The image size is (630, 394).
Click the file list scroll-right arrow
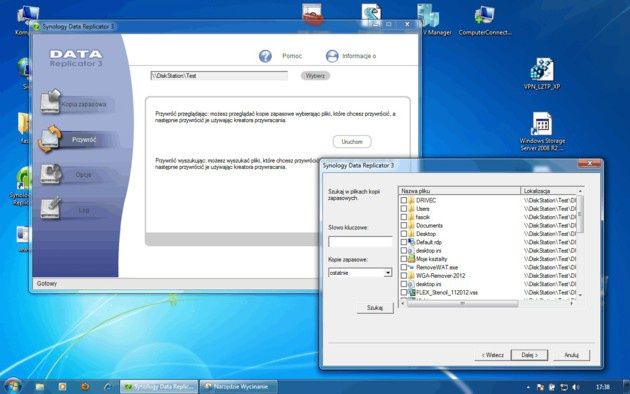571,304
